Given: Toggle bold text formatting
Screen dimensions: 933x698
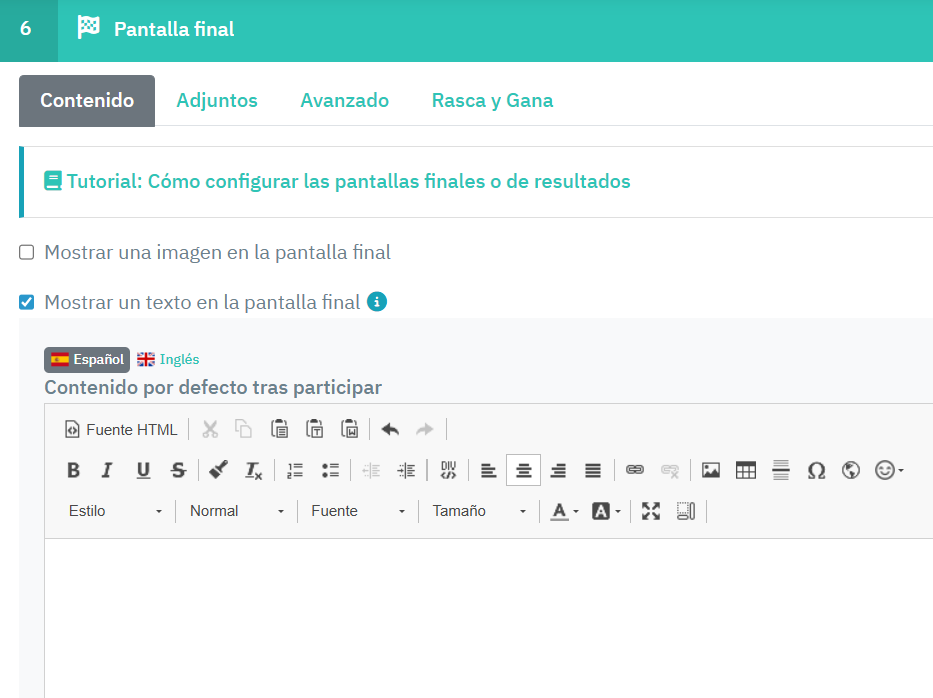Looking at the screenshot, I should click(73, 470).
